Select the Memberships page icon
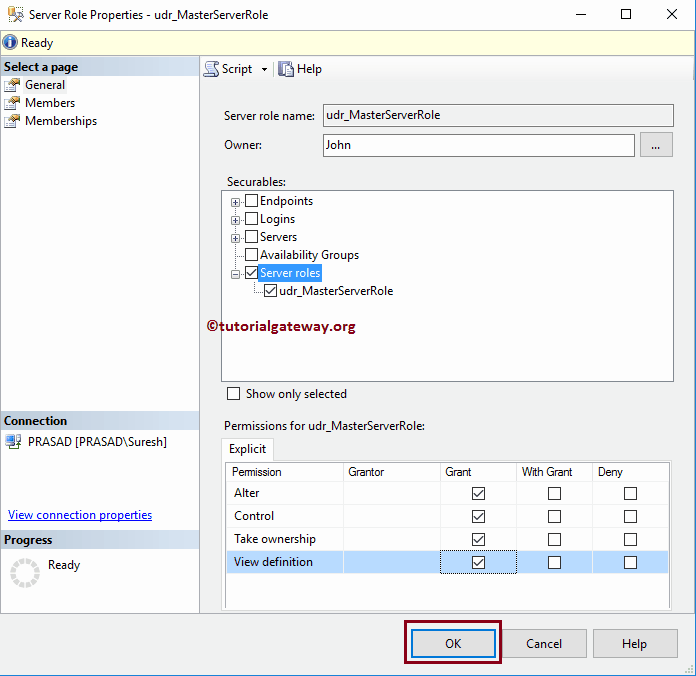Screen dimensions: 696x676 coord(13,121)
